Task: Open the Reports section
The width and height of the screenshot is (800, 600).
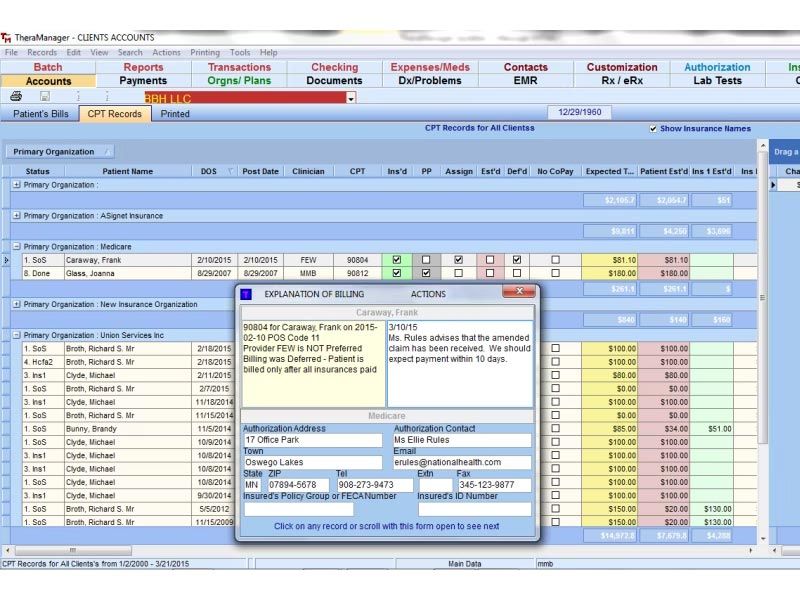Action: [x=143, y=67]
